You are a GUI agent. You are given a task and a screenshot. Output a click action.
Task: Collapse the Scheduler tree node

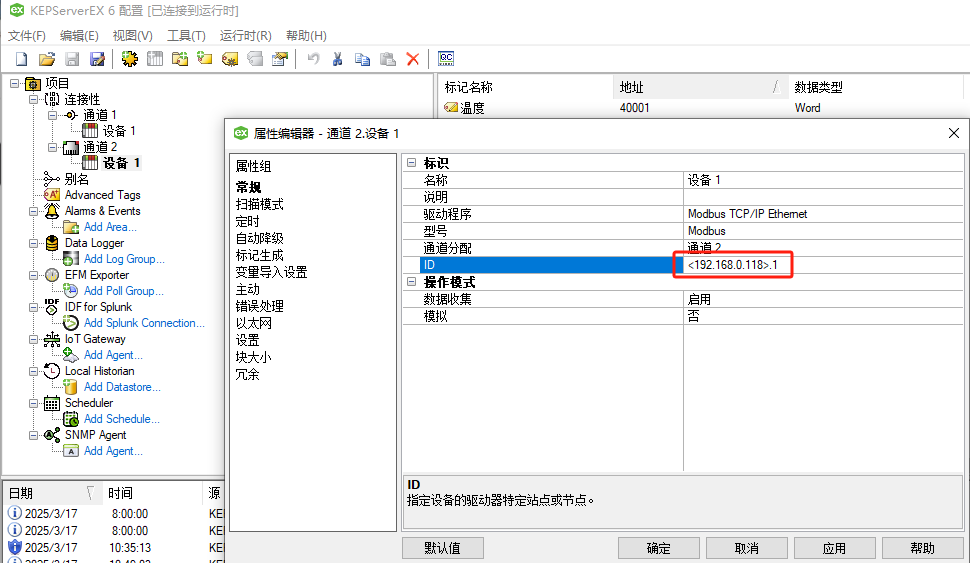(34, 403)
